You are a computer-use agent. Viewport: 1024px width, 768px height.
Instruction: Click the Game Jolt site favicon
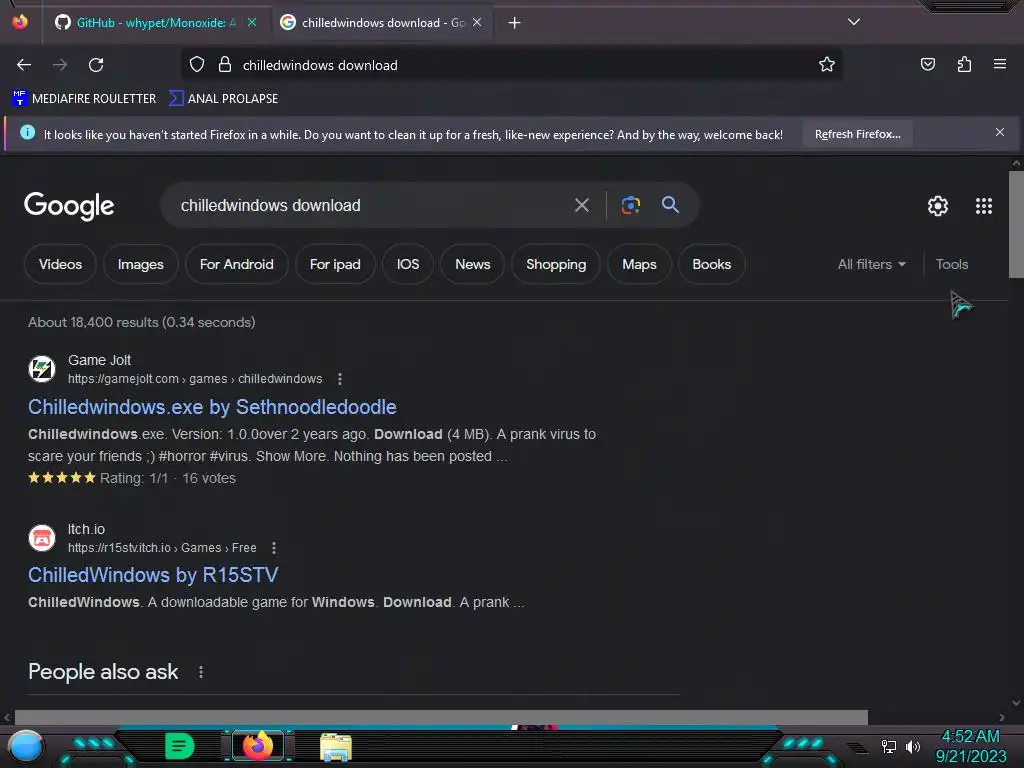tap(42, 369)
